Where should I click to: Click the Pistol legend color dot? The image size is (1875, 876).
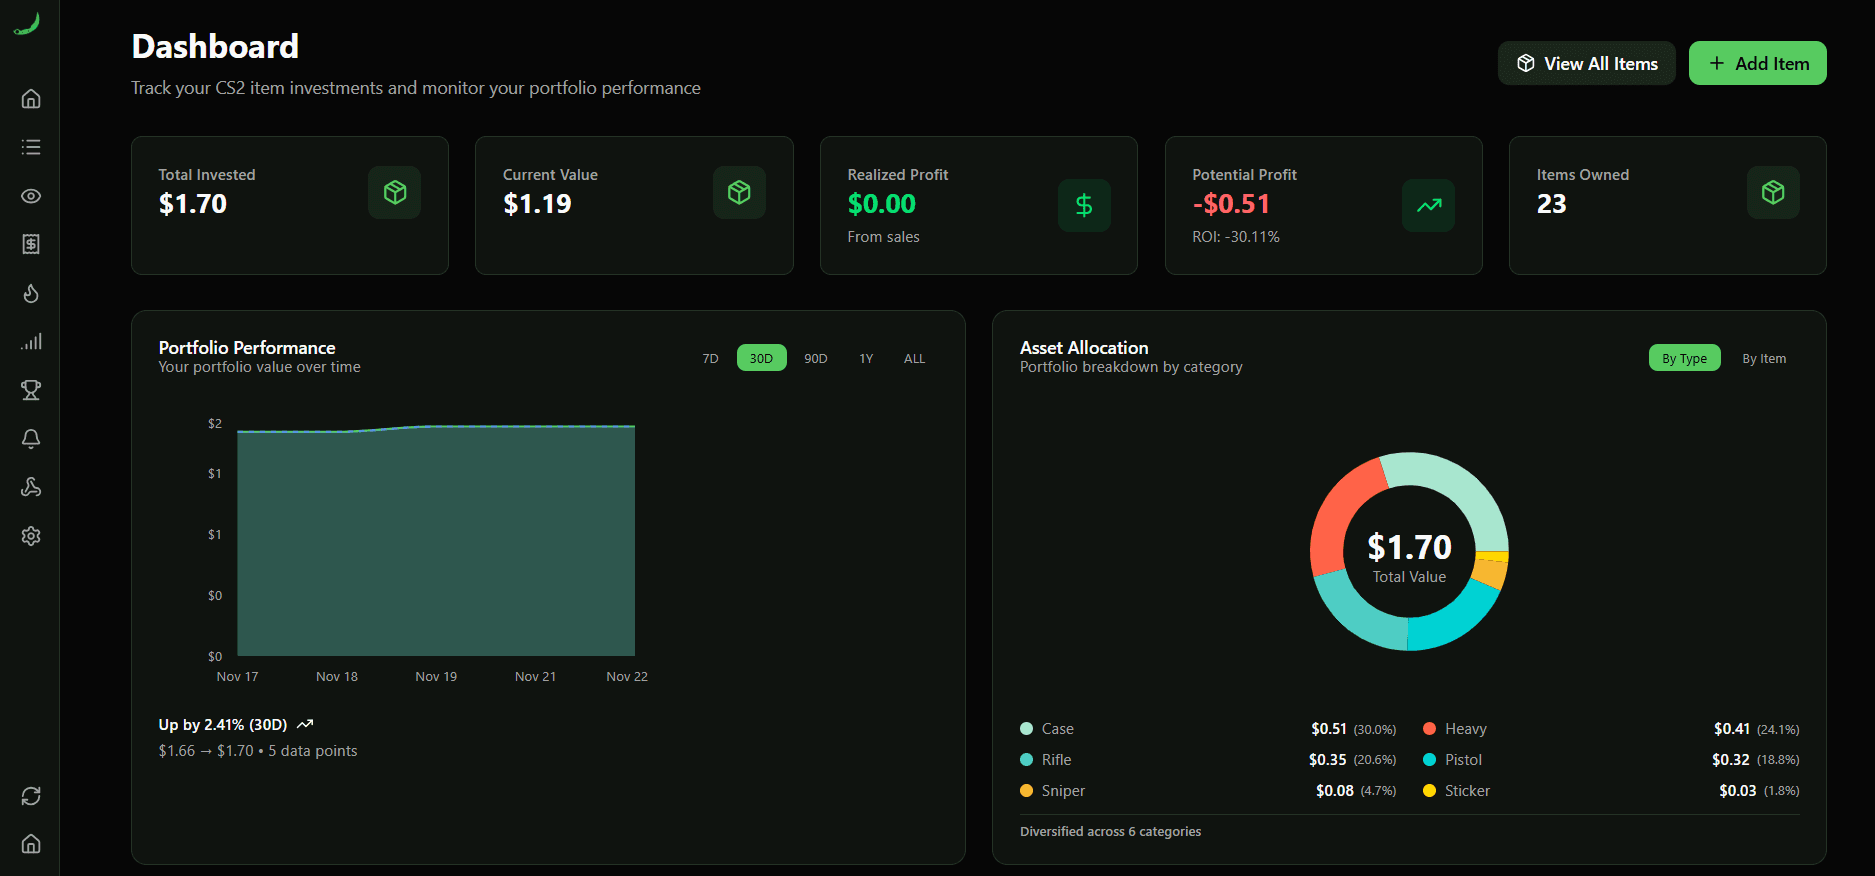pos(1429,760)
